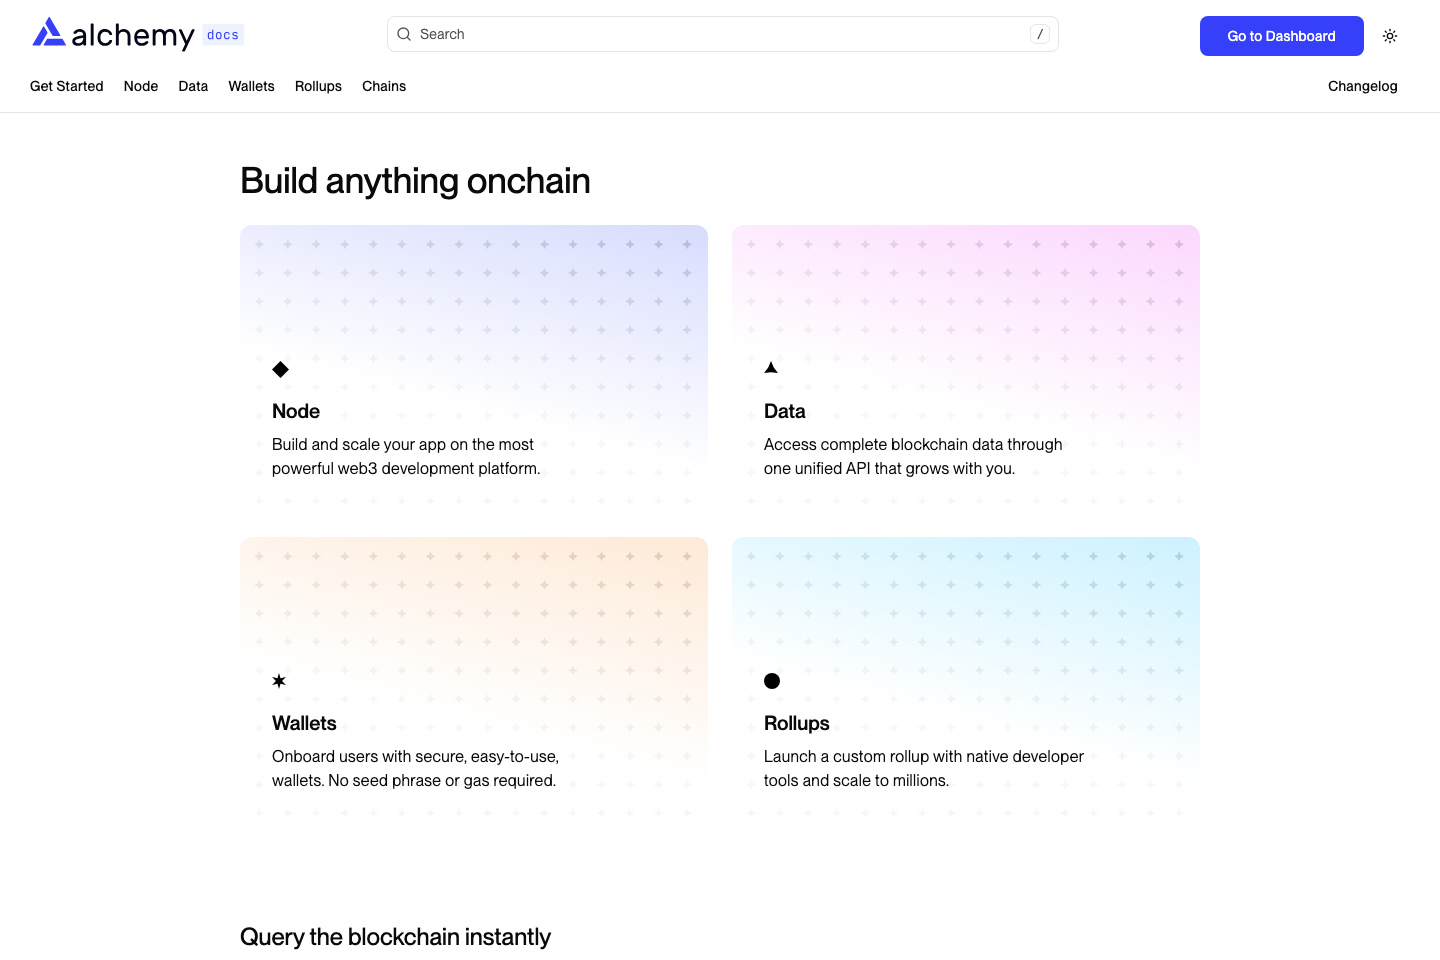
Task: Click the slash keyboard shortcut badge in search
Action: click(x=1040, y=33)
